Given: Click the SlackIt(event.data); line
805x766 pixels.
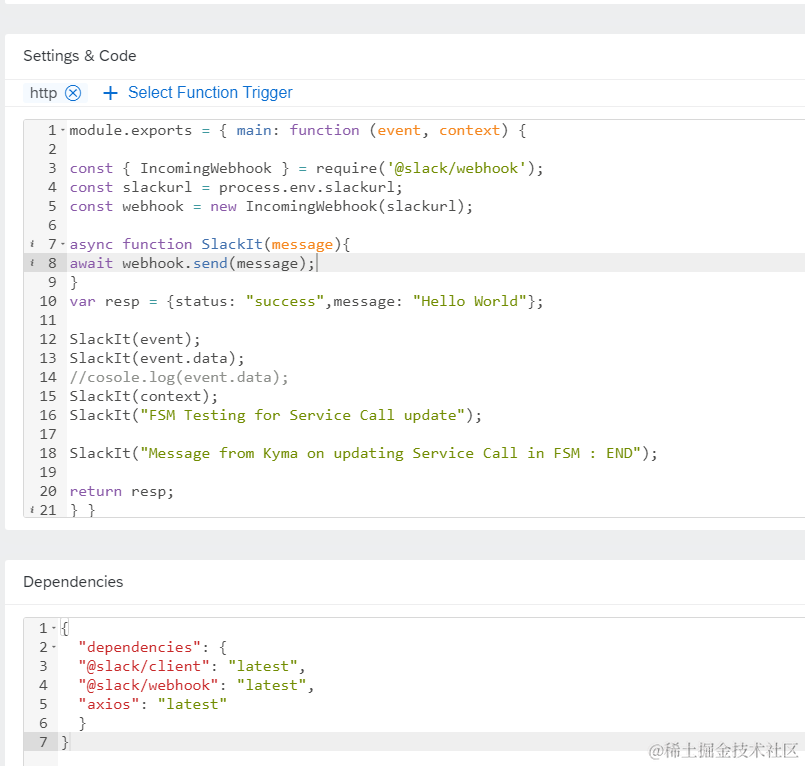Looking at the screenshot, I should (x=157, y=358).
